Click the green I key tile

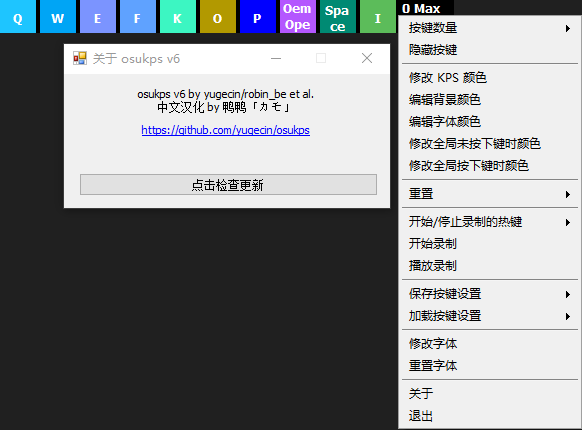(x=378, y=16)
